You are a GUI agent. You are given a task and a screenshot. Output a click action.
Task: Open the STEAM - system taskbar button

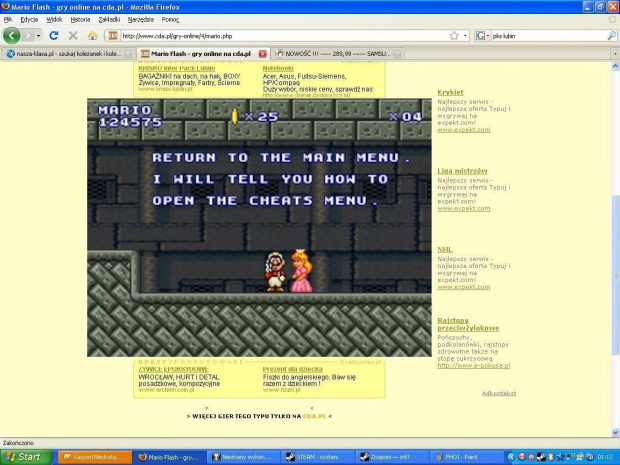point(317,457)
